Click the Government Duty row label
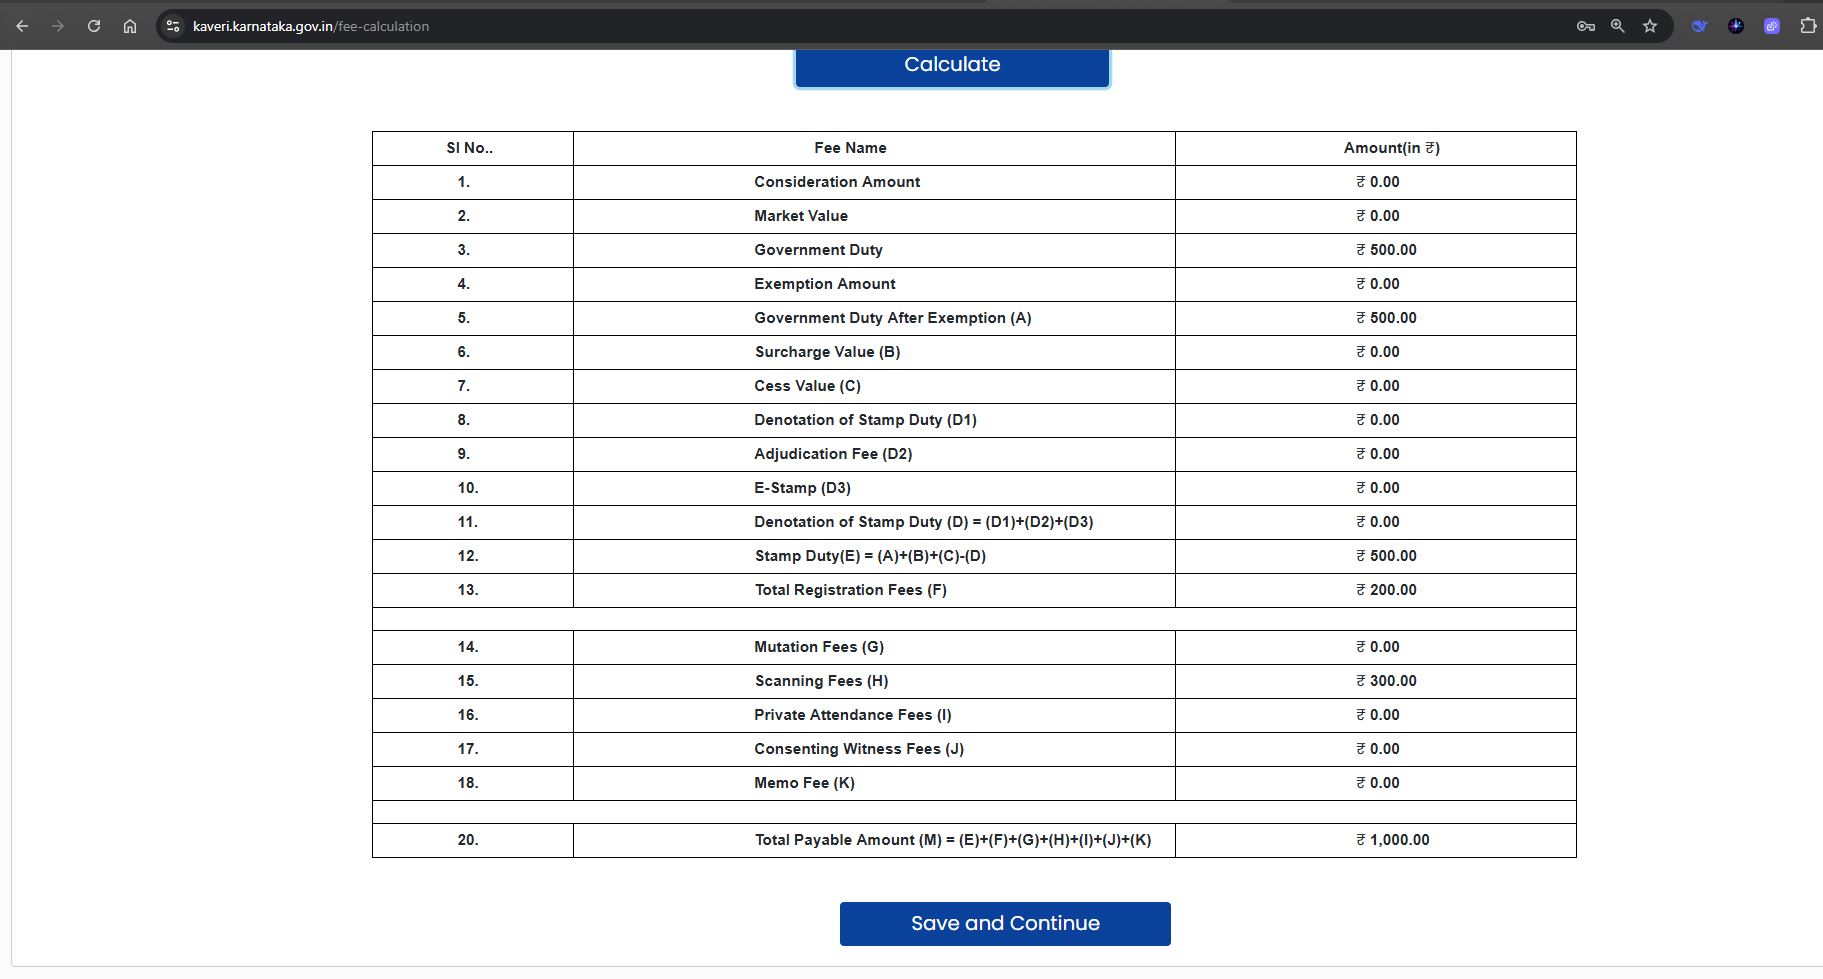The image size is (1823, 979). tap(818, 250)
